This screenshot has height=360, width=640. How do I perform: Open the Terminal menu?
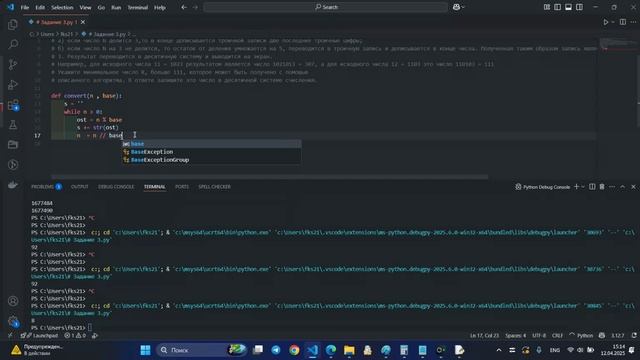click(138, 7)
